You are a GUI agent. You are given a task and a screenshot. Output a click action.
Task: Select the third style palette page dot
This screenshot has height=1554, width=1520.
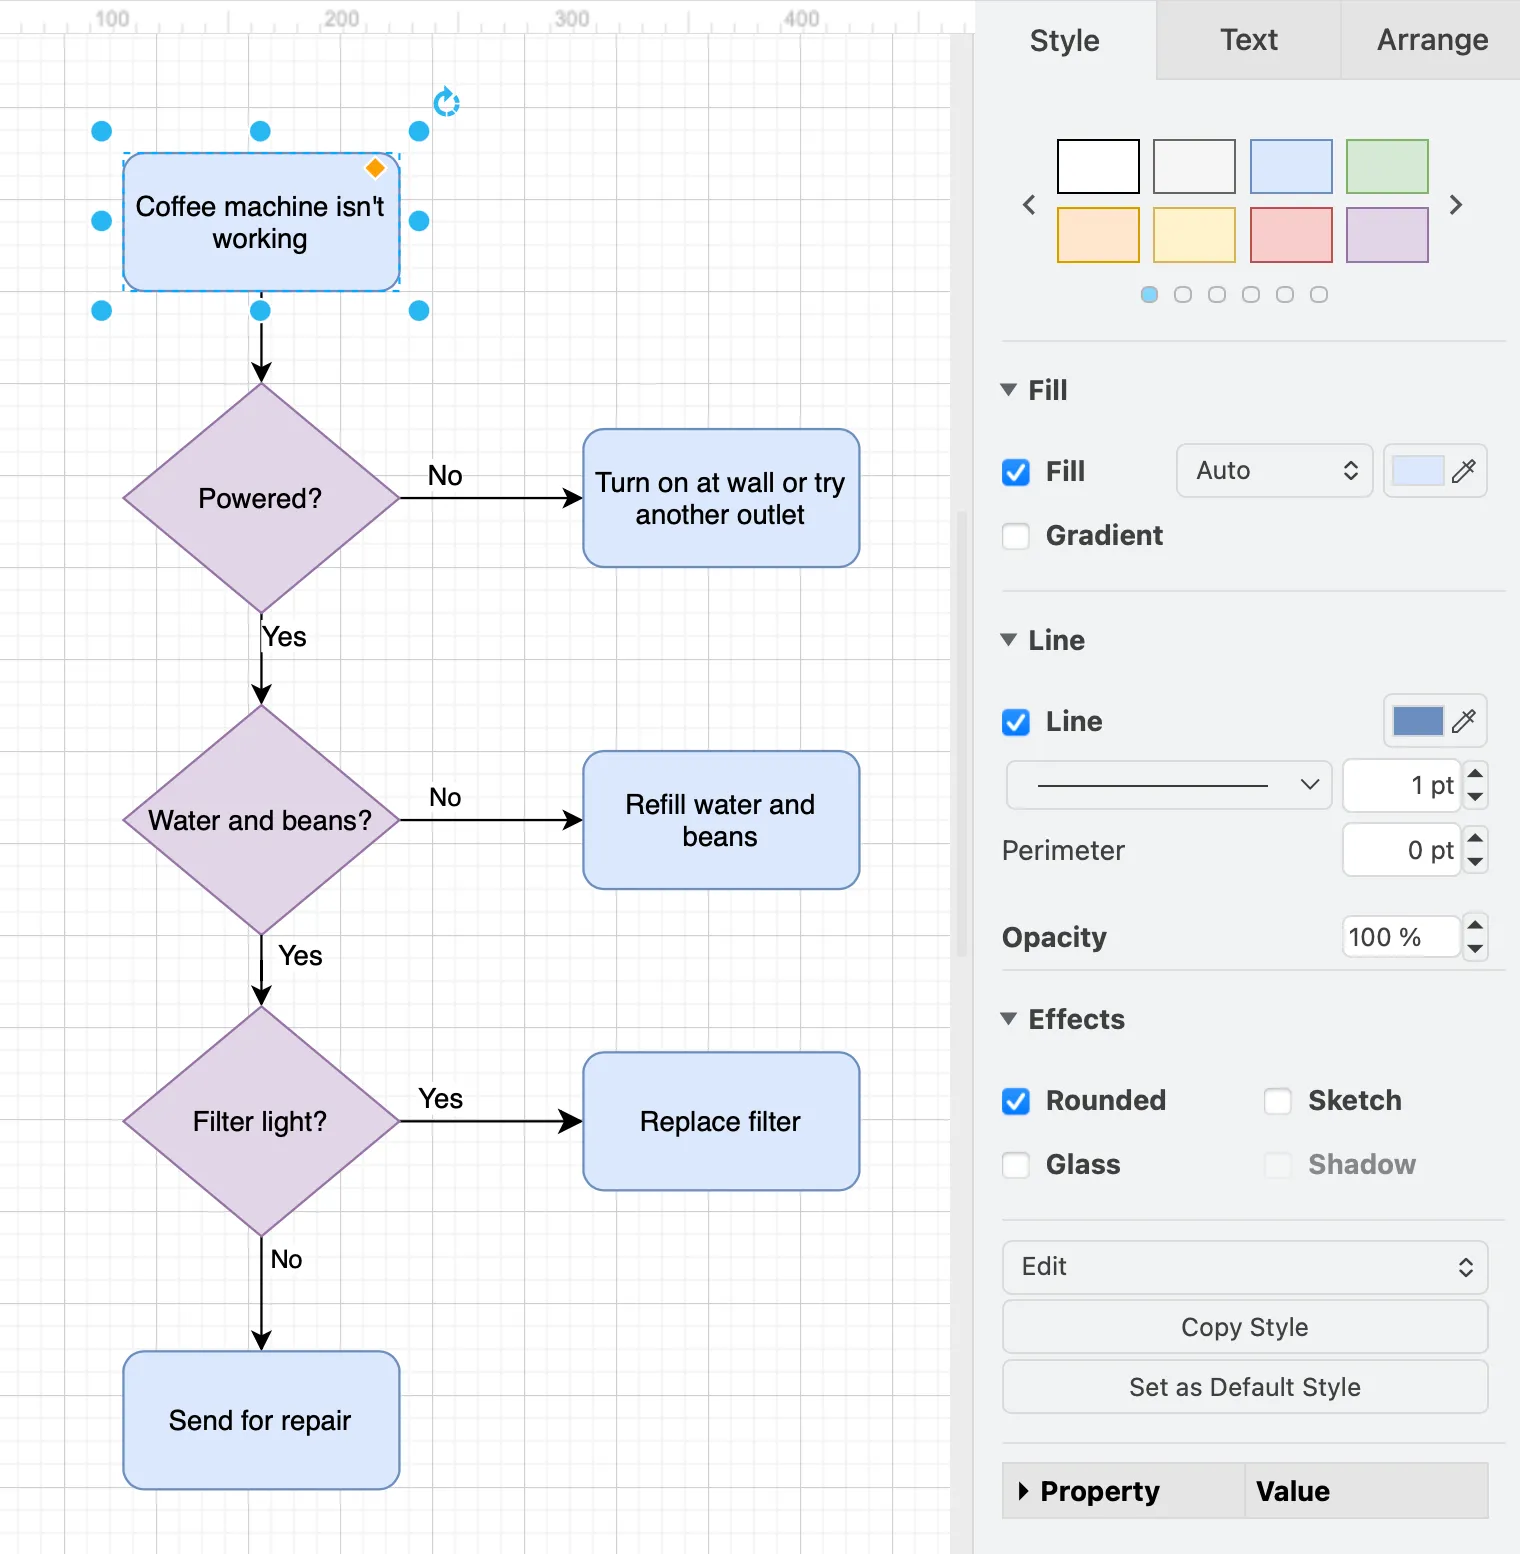click(1217, 295)
